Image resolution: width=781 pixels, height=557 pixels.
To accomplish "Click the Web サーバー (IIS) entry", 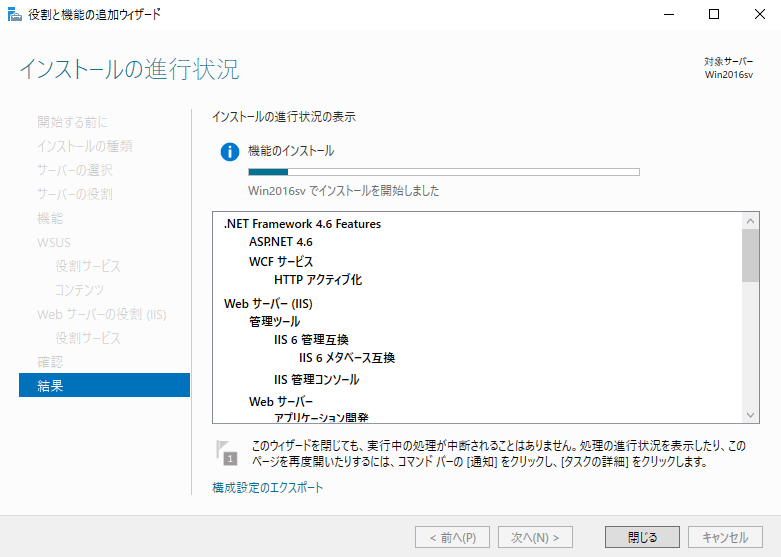I will [x=268, y=303].
